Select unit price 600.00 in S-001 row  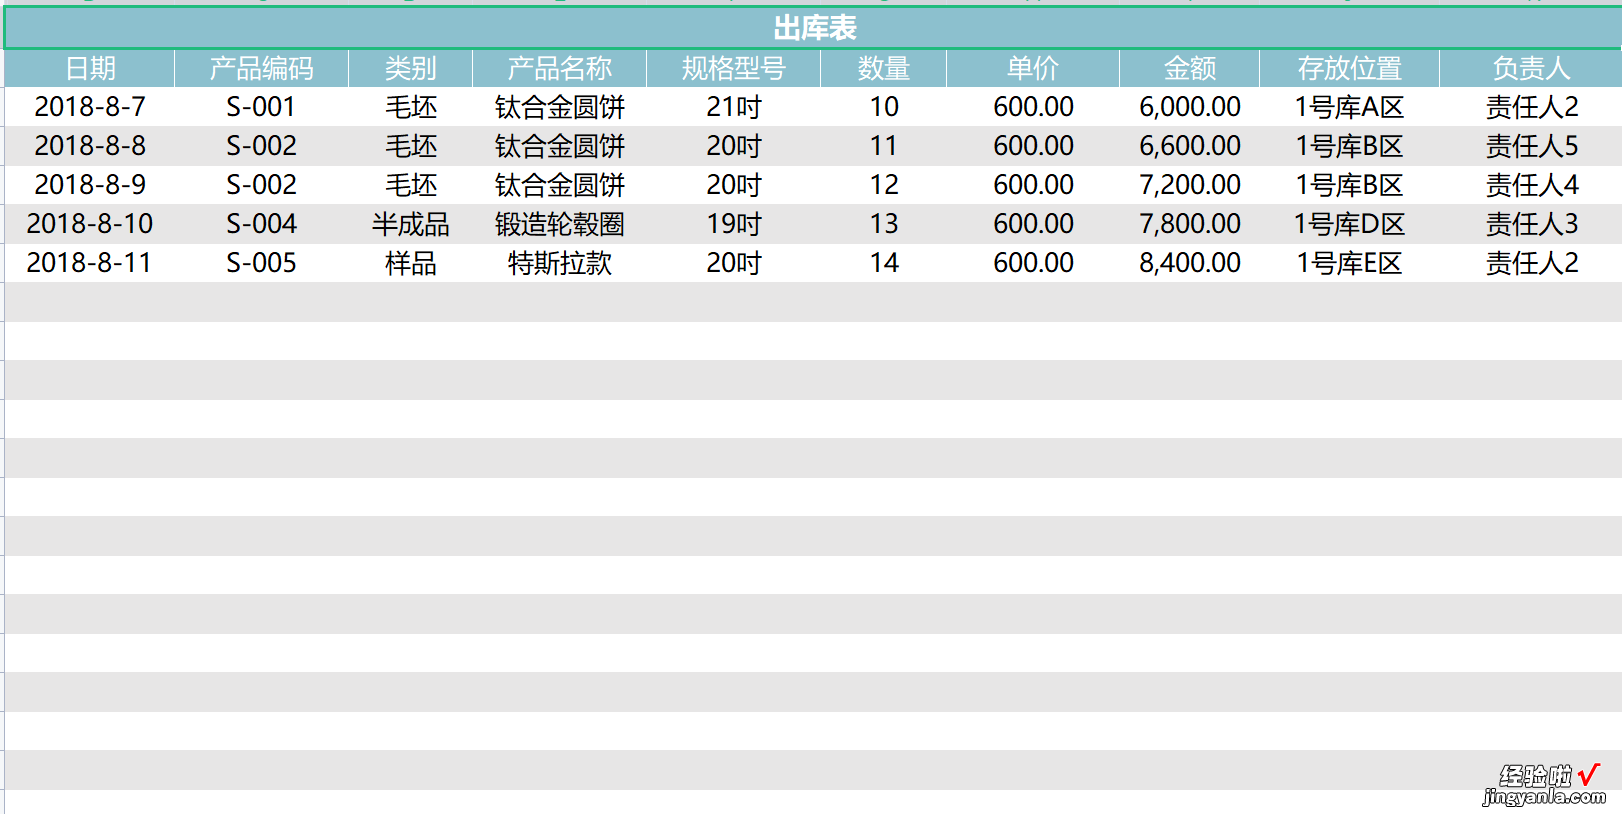click(1032, 107)
